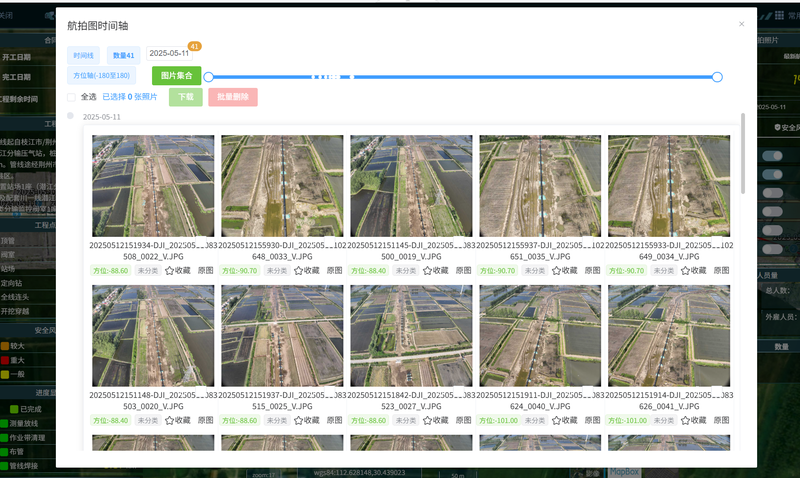Toggle fourth switch in background right panel
The image size is (800, 478).
(x=772, y=211)
